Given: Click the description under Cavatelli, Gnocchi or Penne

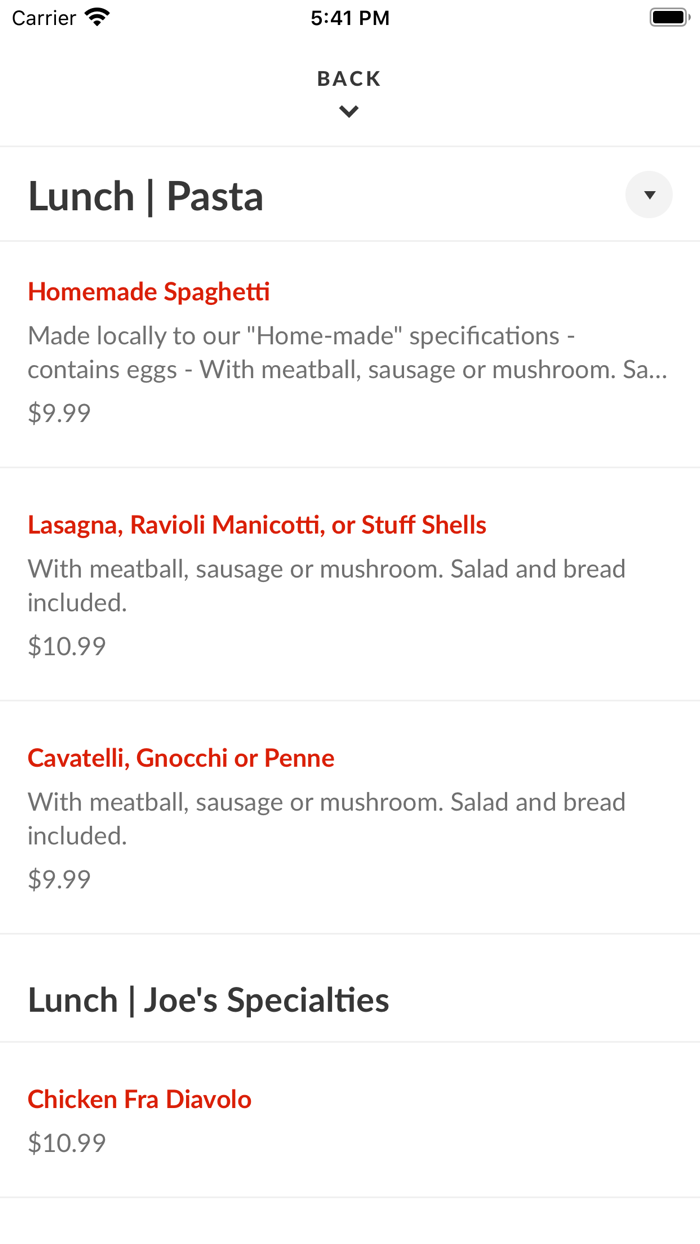Looking at the screenshot, I should 326,818.
